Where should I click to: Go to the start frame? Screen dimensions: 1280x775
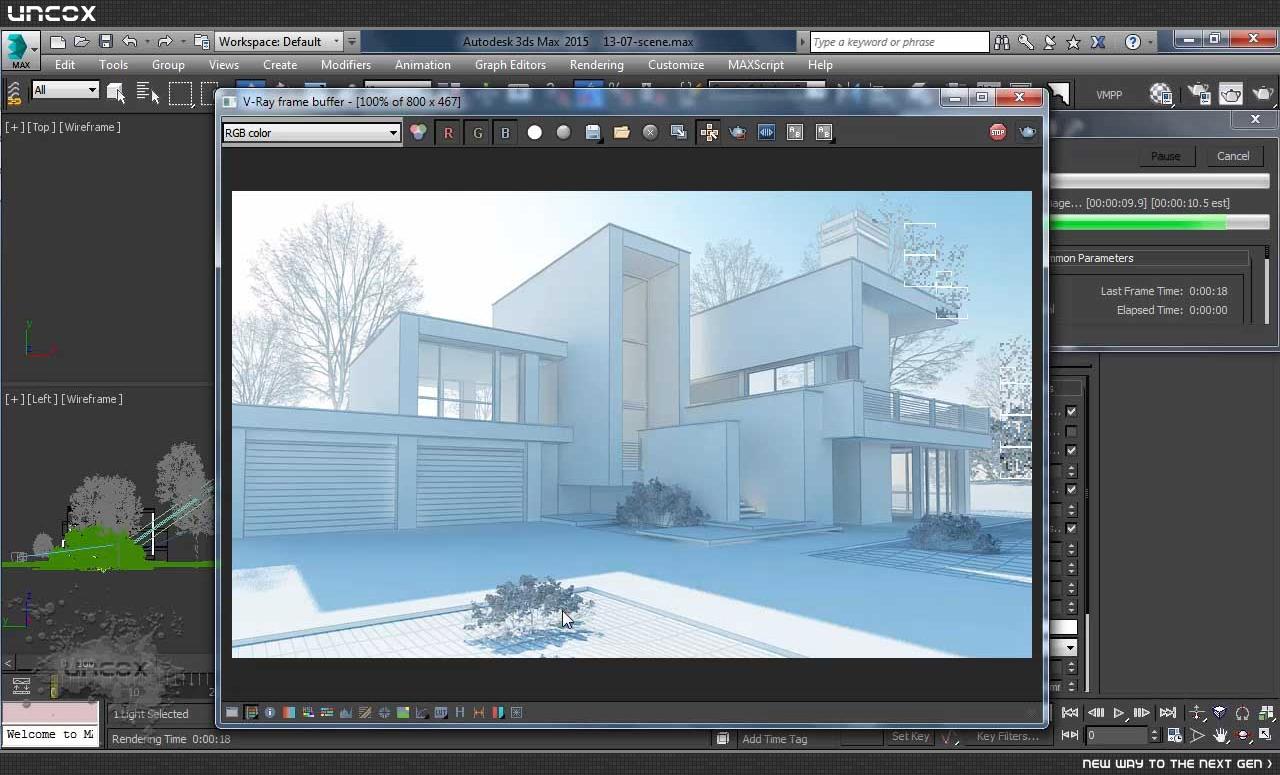coord(1070,713)
